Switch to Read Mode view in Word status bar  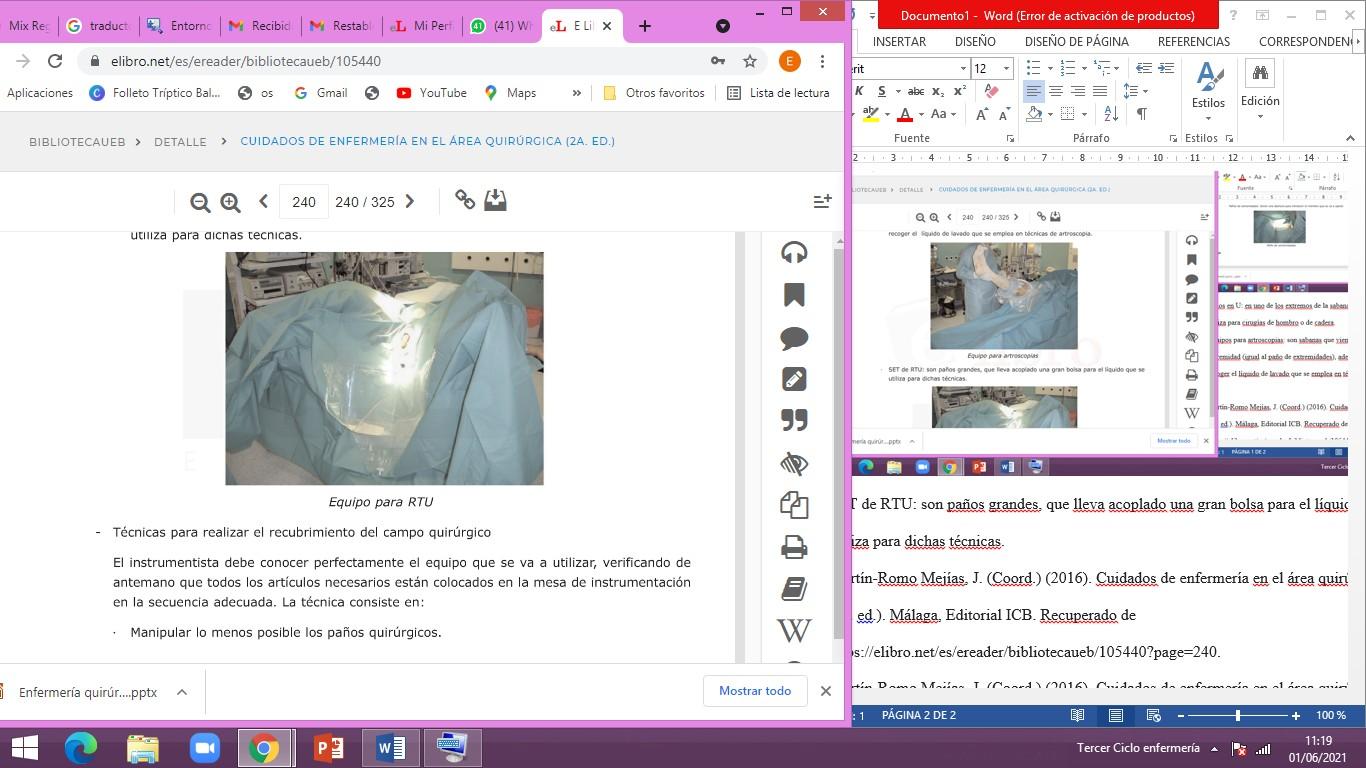click(x=1078, y=715)
